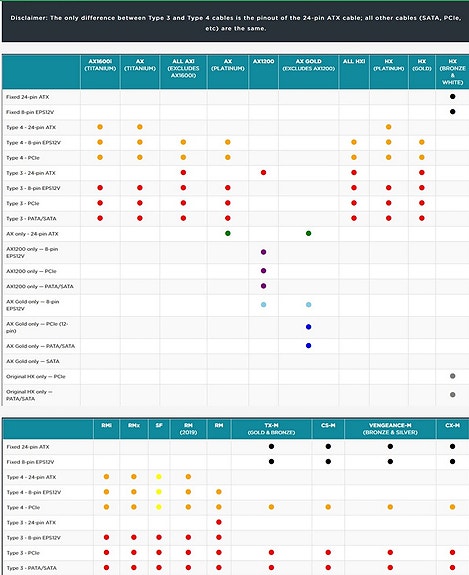The image size is (469, 575).
Task: Click blue dot in AX Gold only — PATA/SATA row
Action: 308,345
